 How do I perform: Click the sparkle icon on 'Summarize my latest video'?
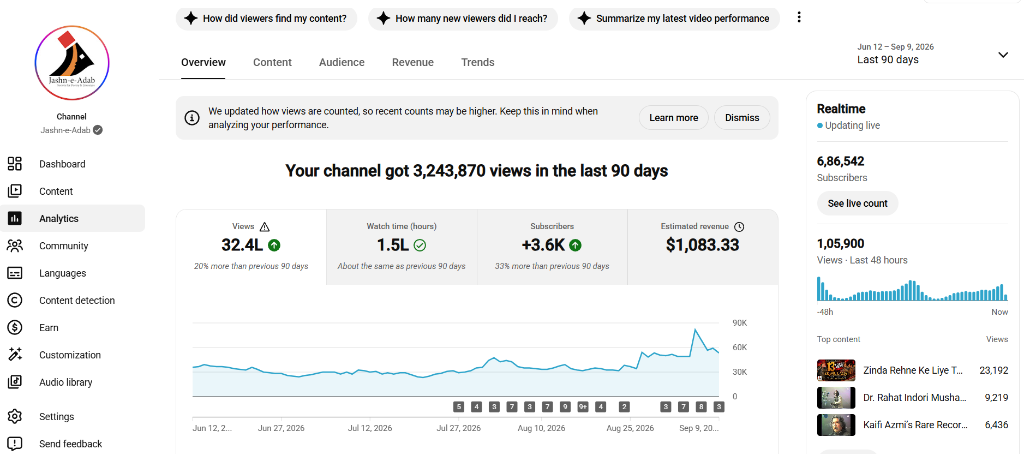584,18
